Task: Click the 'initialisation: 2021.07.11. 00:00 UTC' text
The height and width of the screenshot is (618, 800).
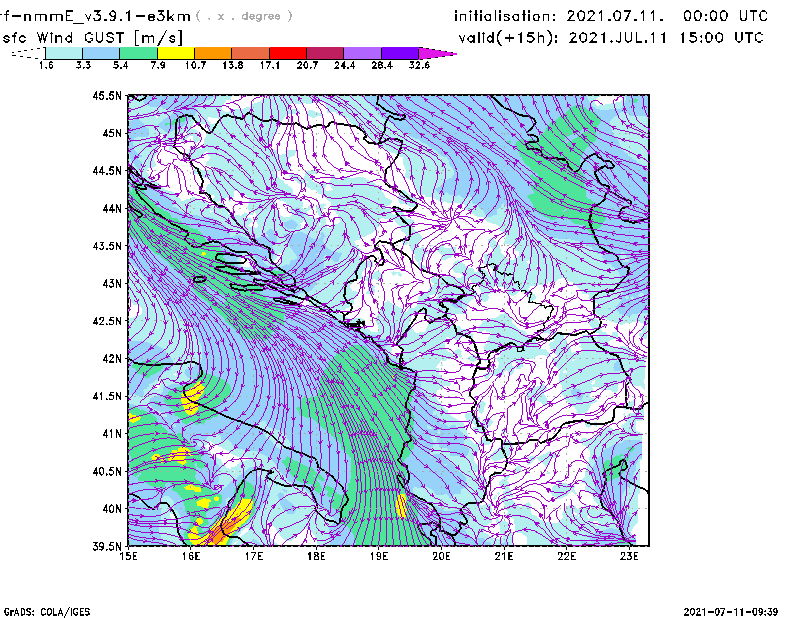Action: coord(611,16)
